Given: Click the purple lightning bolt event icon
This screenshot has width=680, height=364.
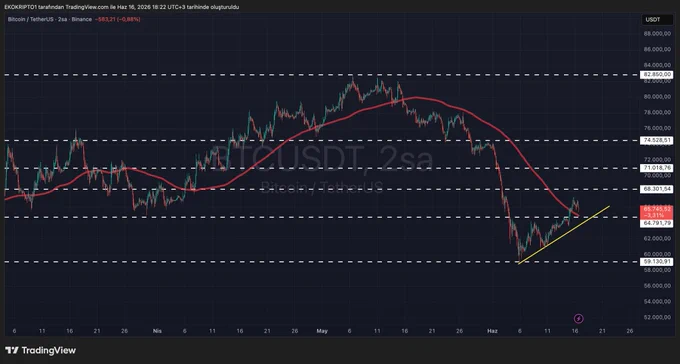Looking at the screenshot, I should click(579, 319).
